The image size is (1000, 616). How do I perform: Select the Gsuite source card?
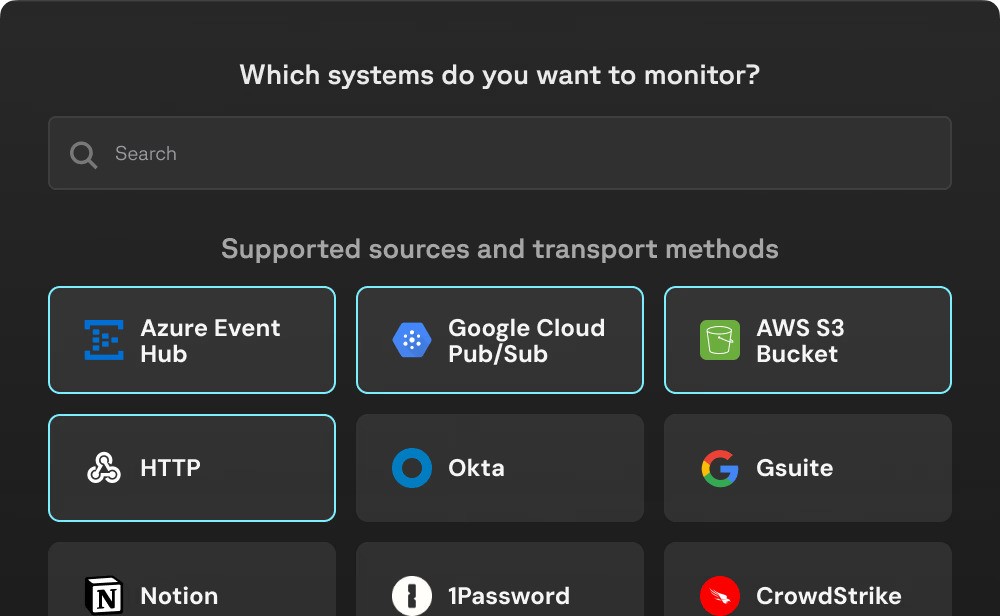pyautogui.click(x=807, y=468)
